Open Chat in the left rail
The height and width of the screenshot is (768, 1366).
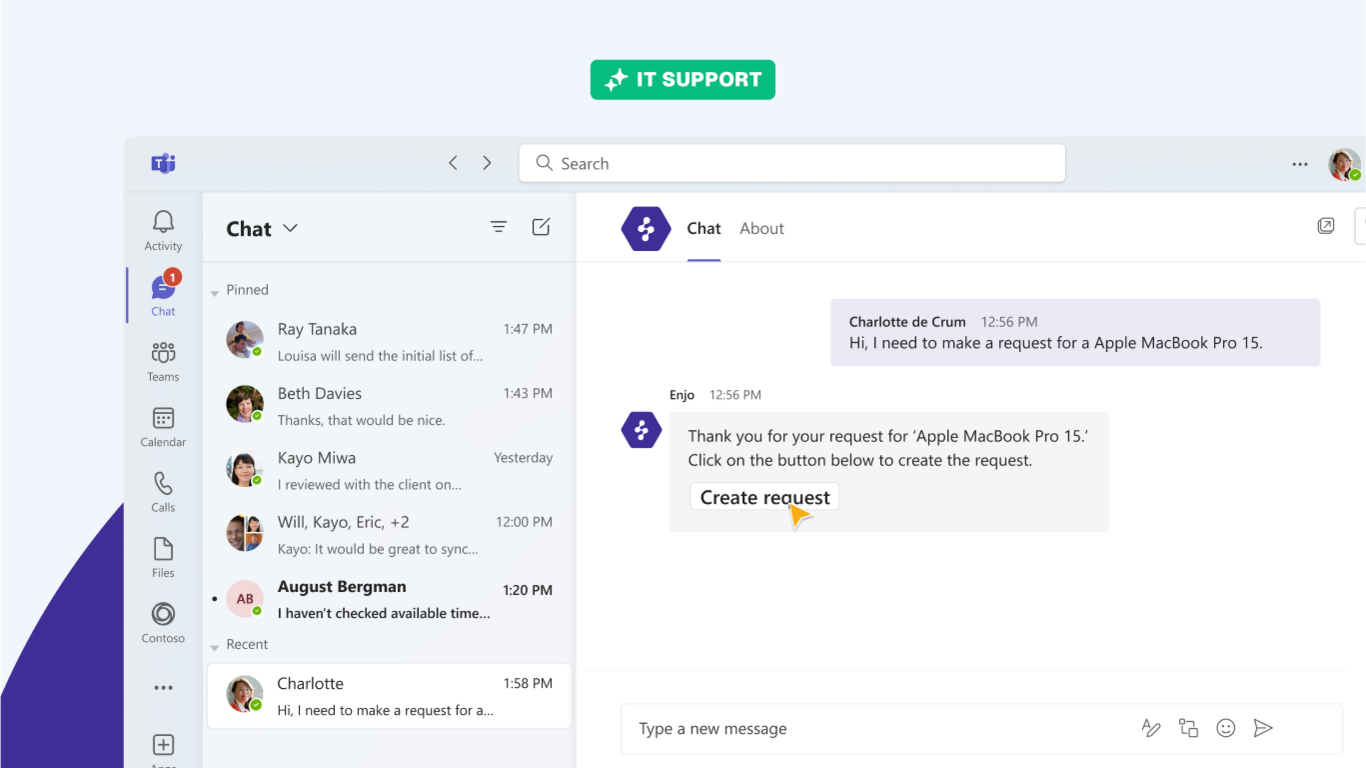(163, 295)
